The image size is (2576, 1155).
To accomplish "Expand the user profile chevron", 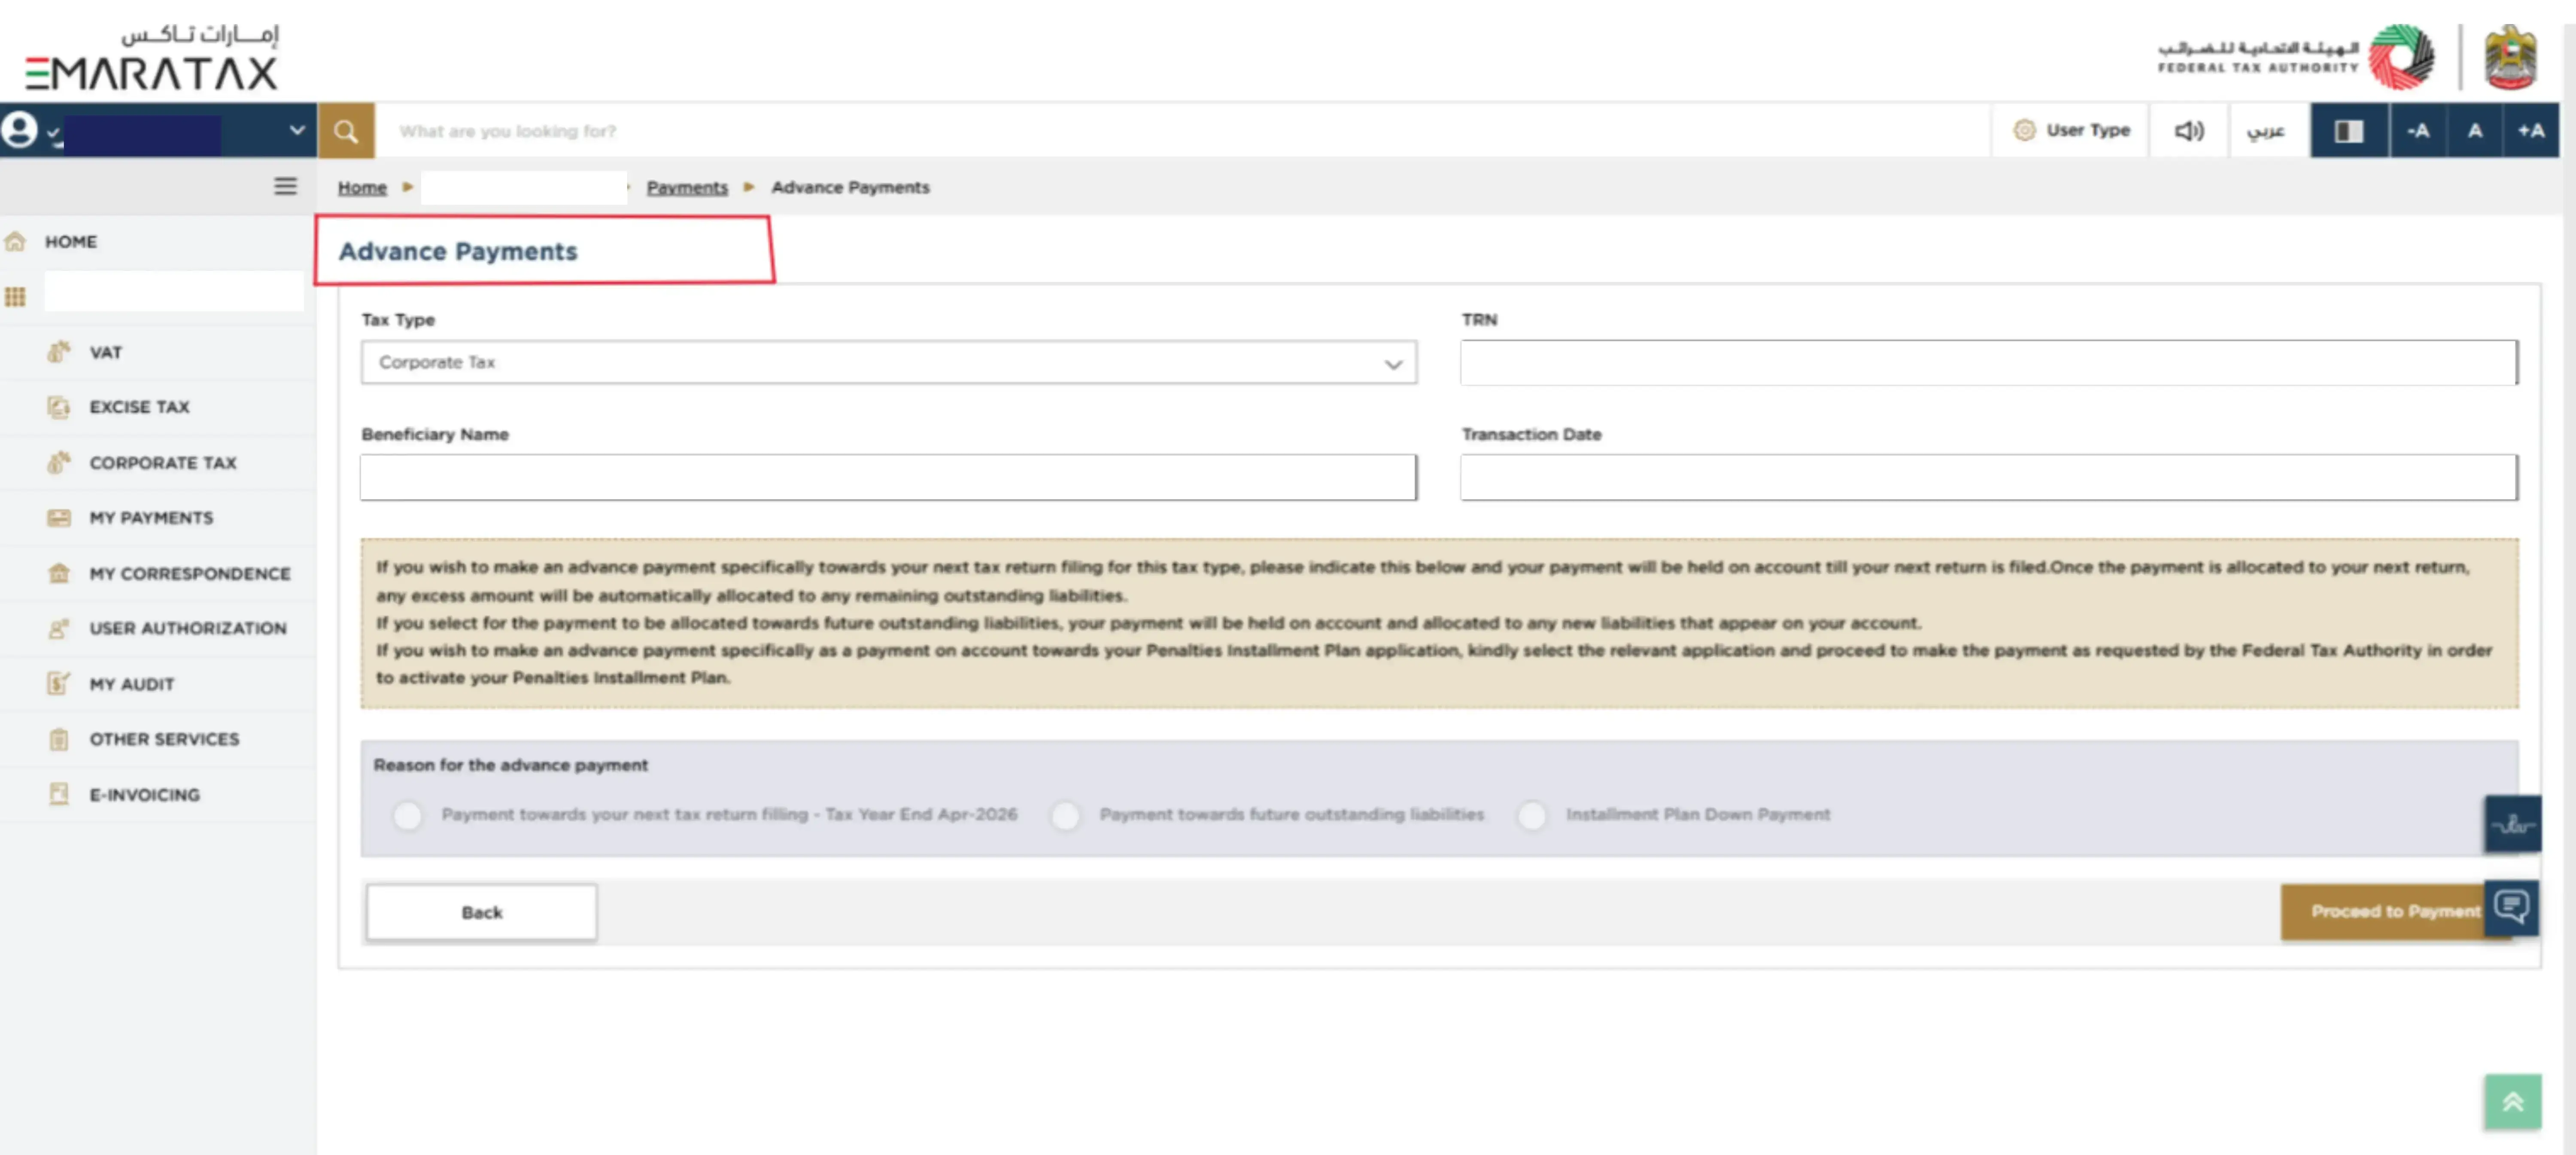I will (x=296, y=130).
